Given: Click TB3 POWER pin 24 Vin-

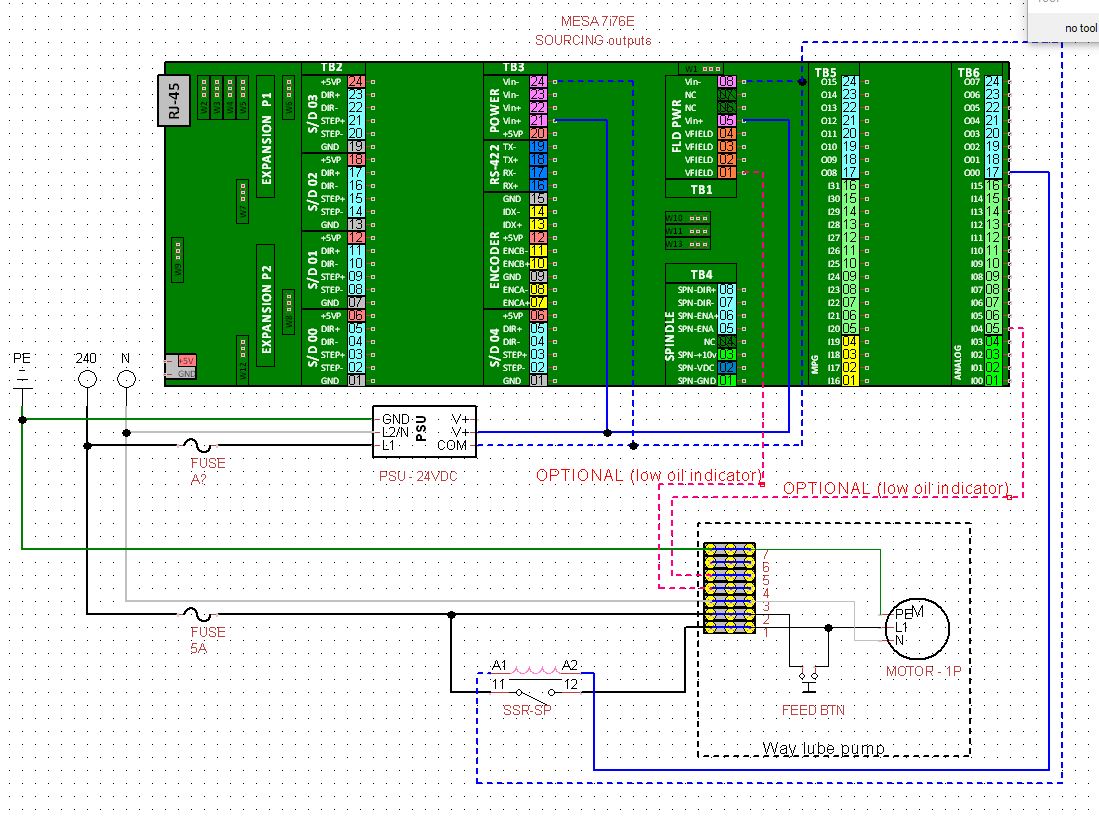Looking at the screenshot, I should (538, 82).
